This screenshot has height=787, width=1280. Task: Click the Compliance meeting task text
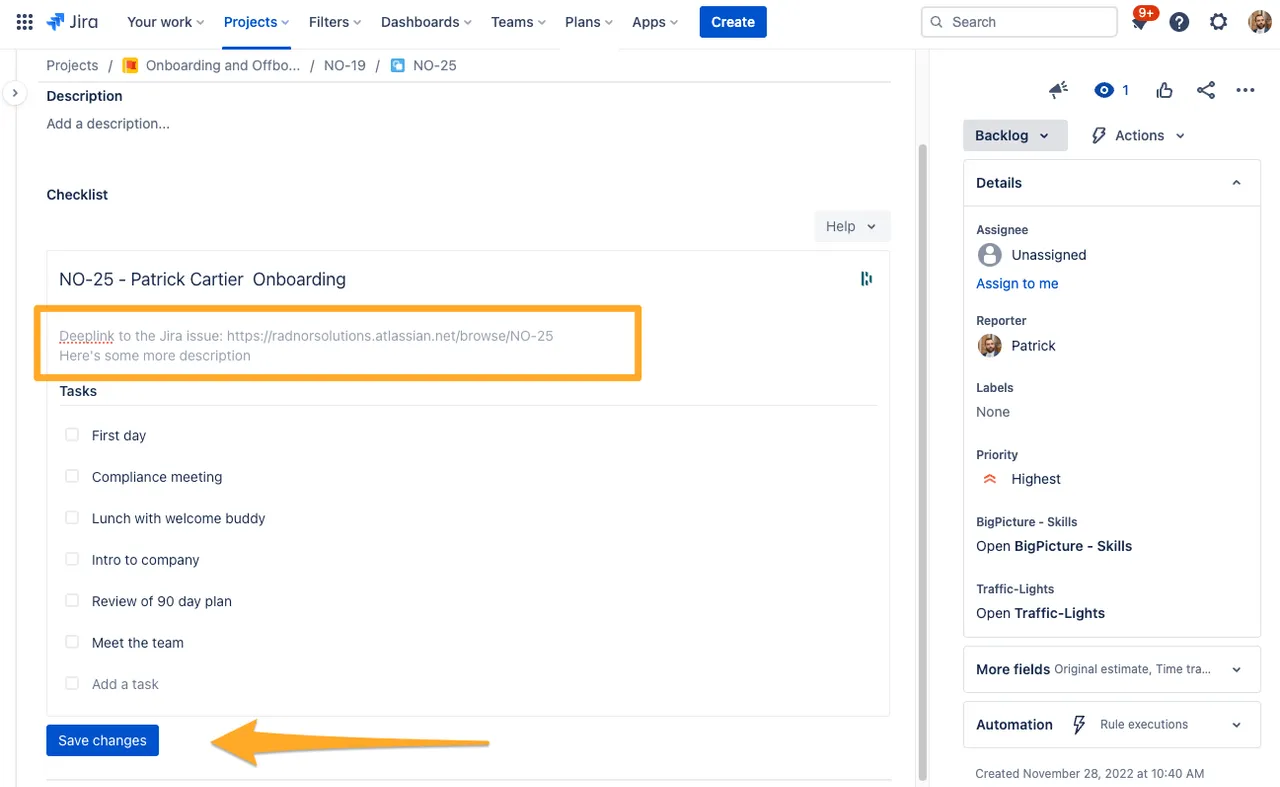coord(157,477)
